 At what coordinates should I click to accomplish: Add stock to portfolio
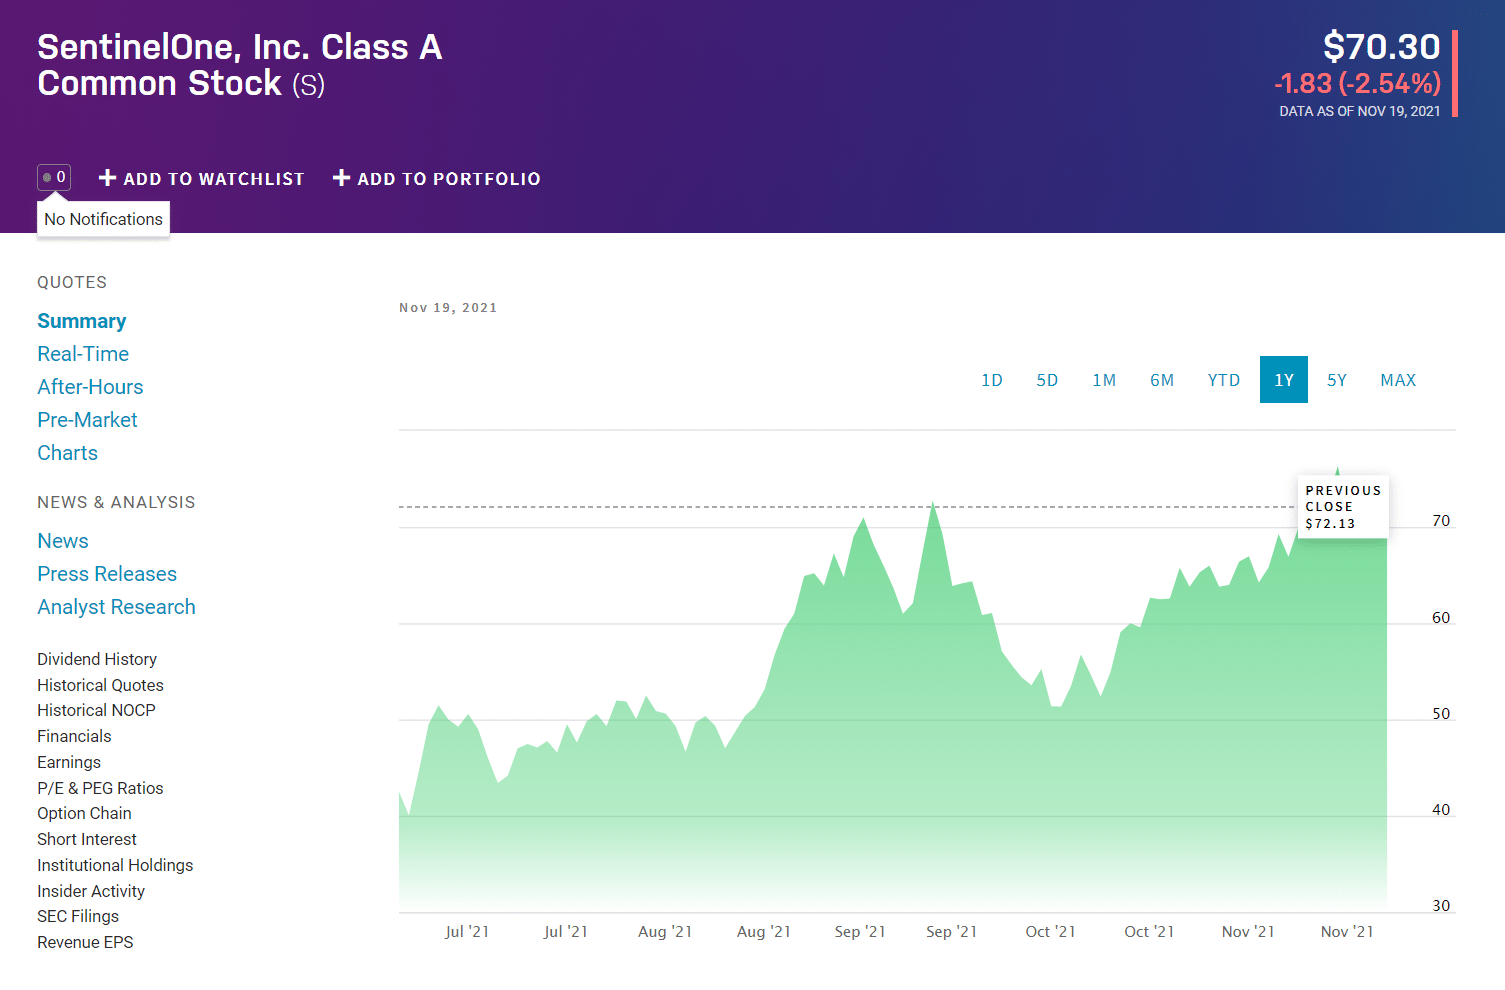[x=437, y=178]
